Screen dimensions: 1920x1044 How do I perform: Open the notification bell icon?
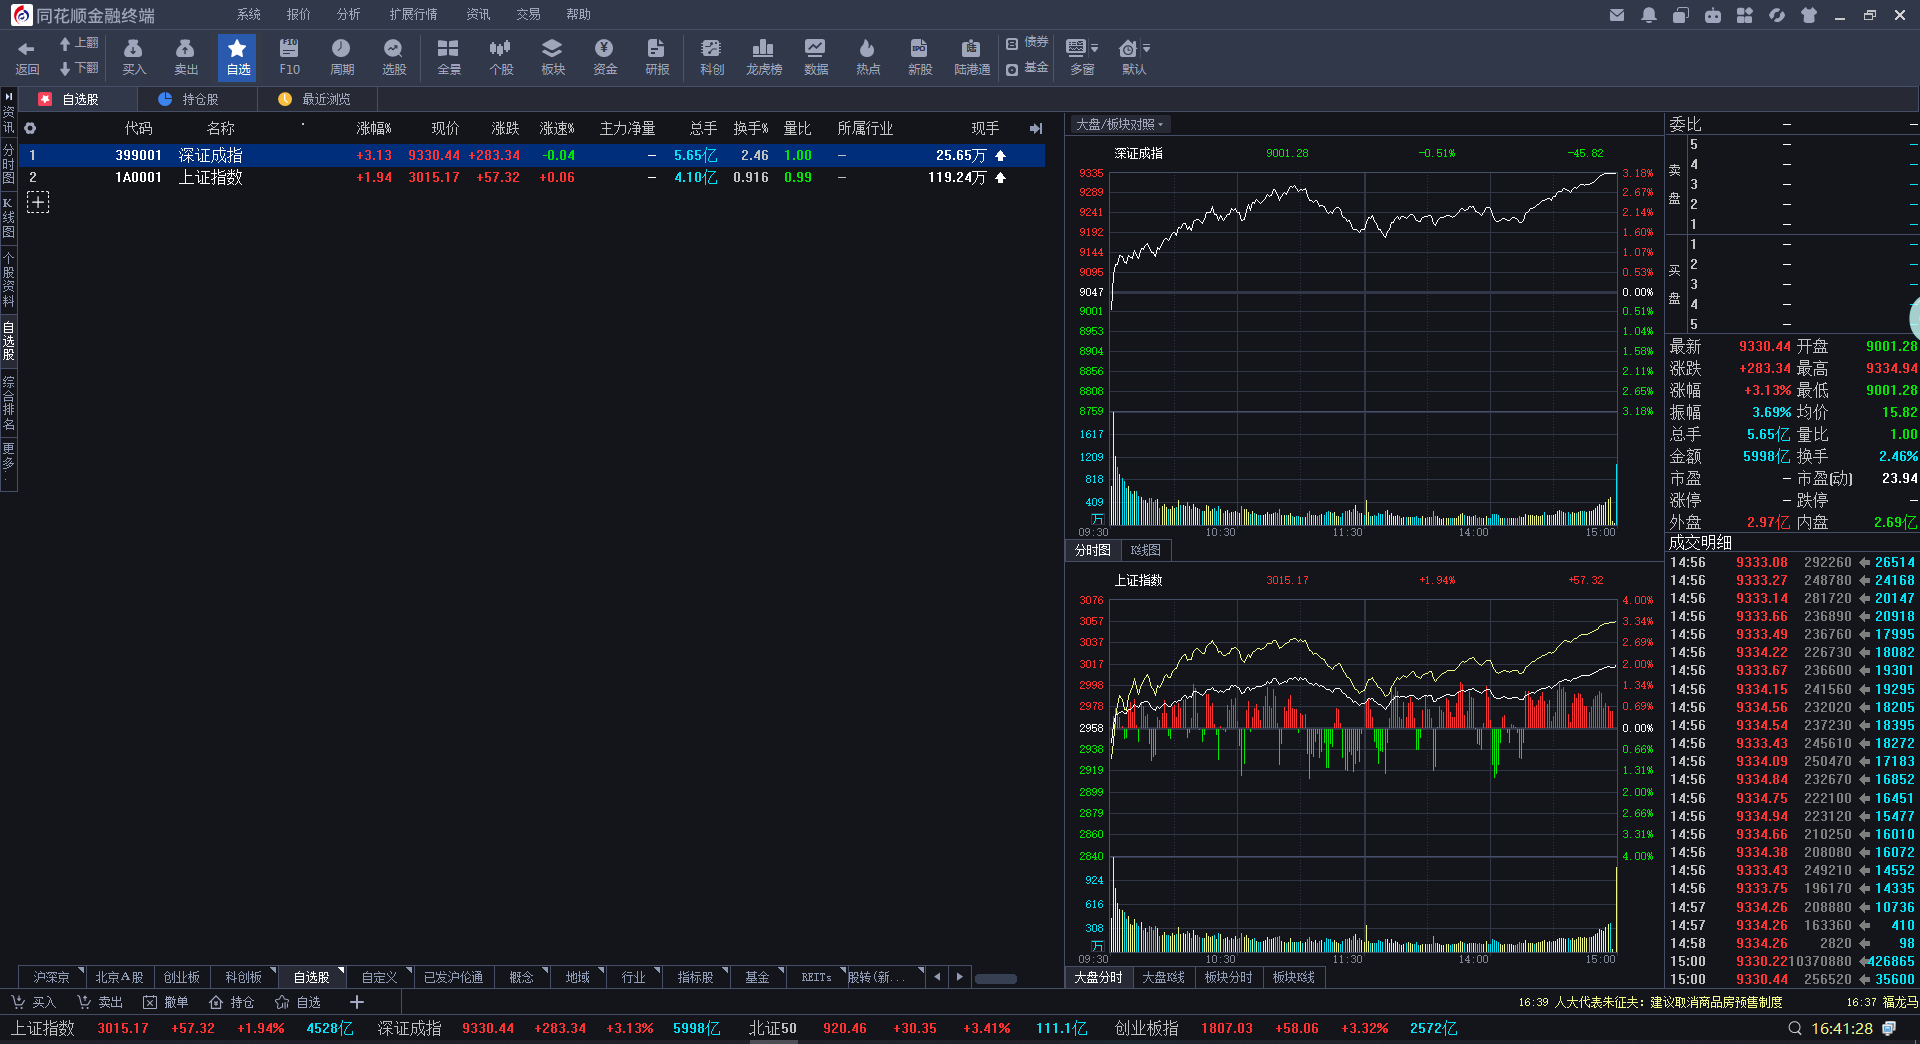pyautogui.click(x=1649, y=15)
